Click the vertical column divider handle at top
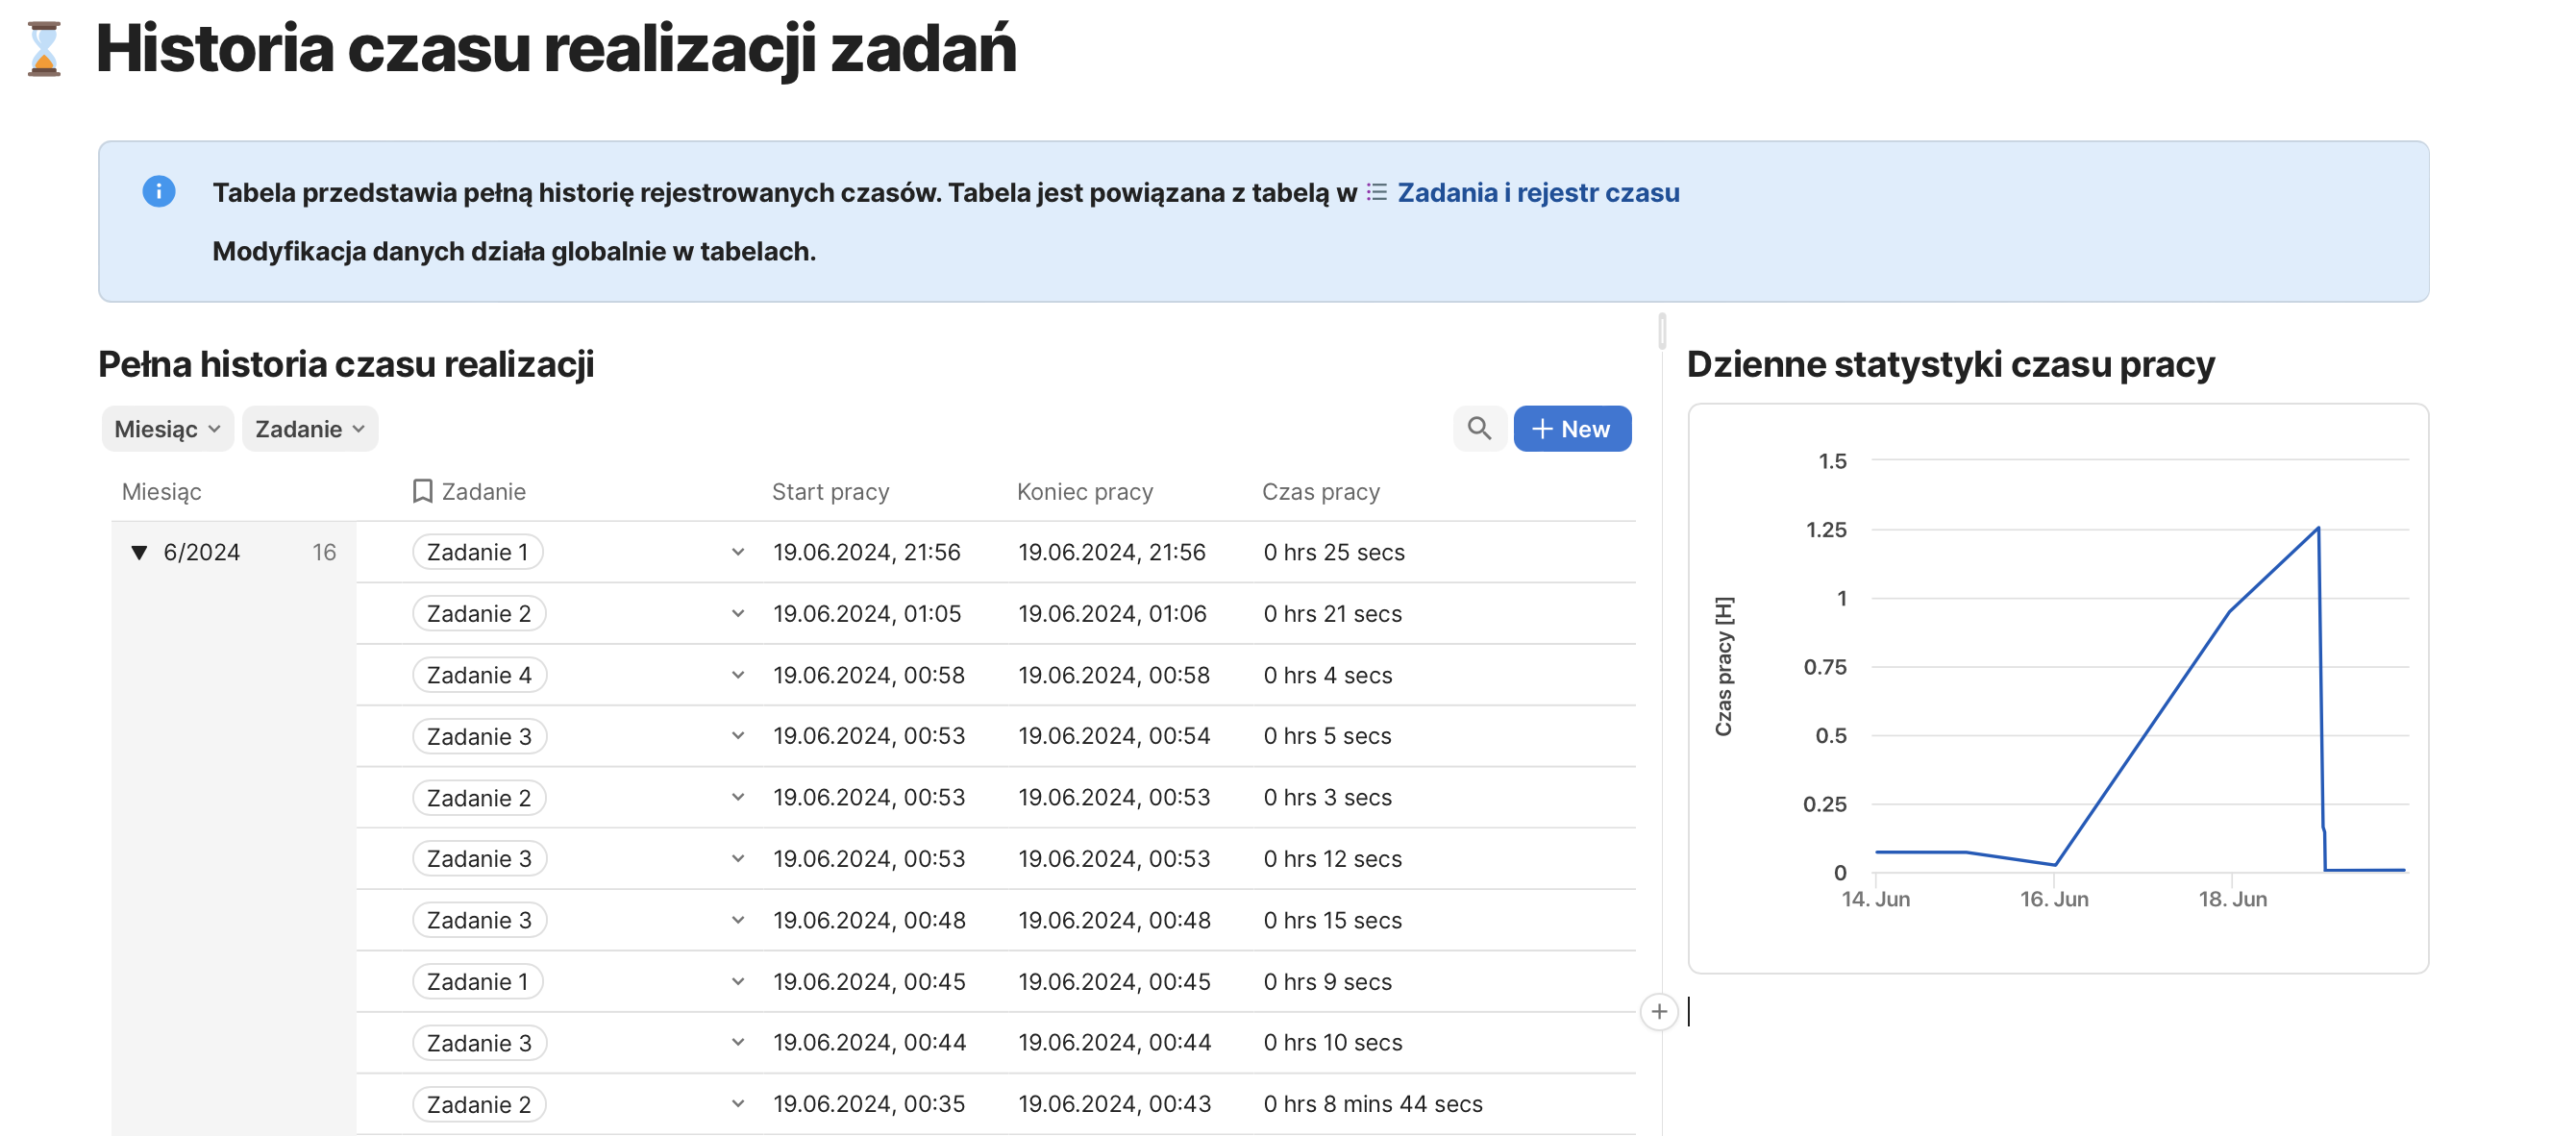2576x1136 pixels. pyautogui.click(x=1661, y=330)
